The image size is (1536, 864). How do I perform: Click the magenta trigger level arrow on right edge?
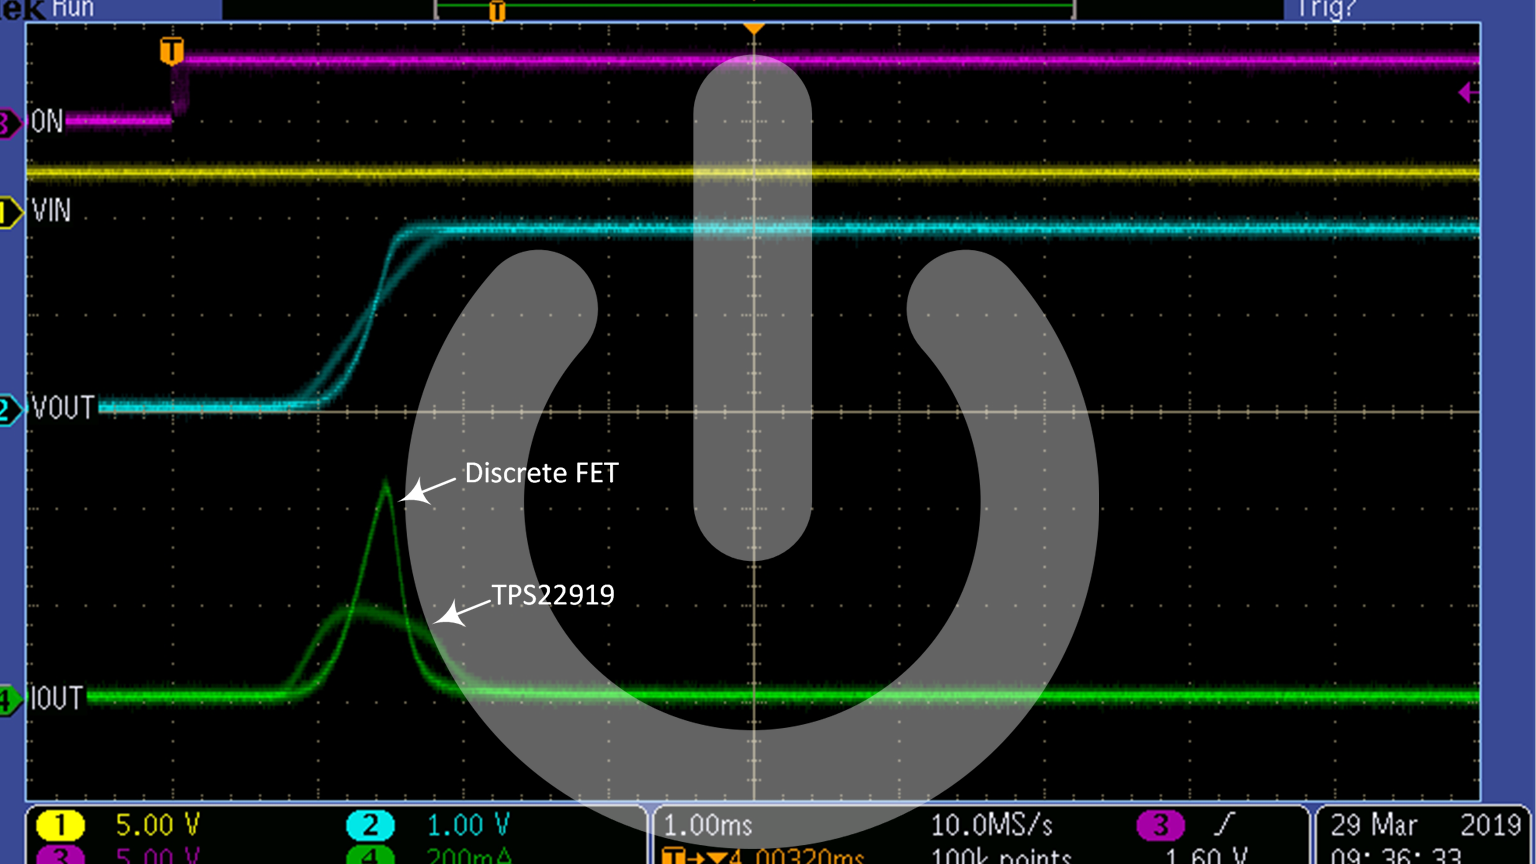coord(1467,93)
